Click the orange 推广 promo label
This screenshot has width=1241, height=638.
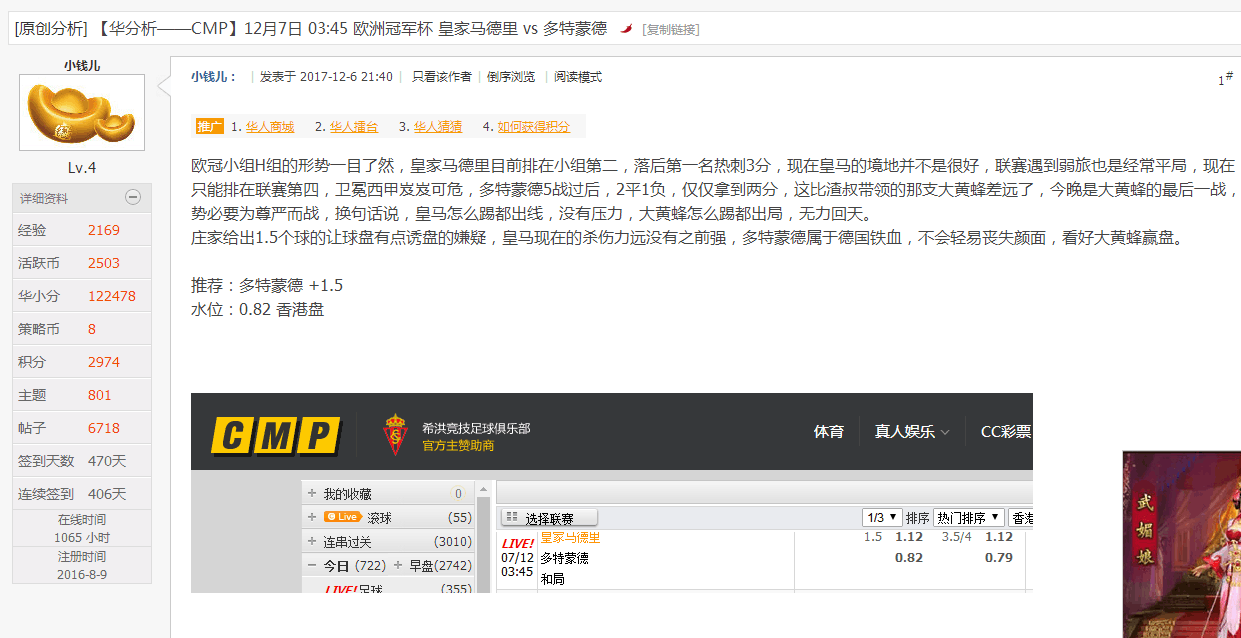click(x=210, y=126)
